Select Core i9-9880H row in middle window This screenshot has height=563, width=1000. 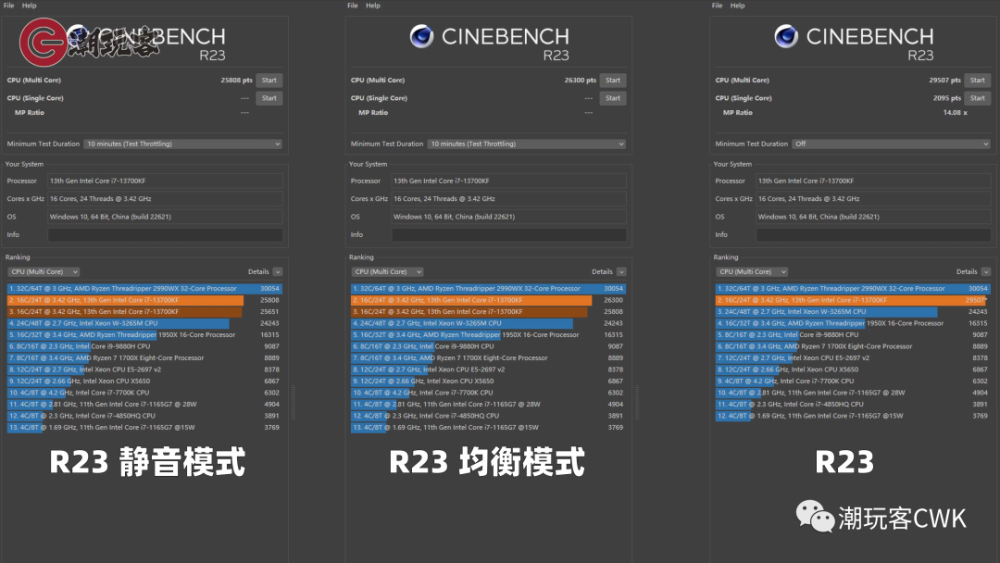(489, 346)
